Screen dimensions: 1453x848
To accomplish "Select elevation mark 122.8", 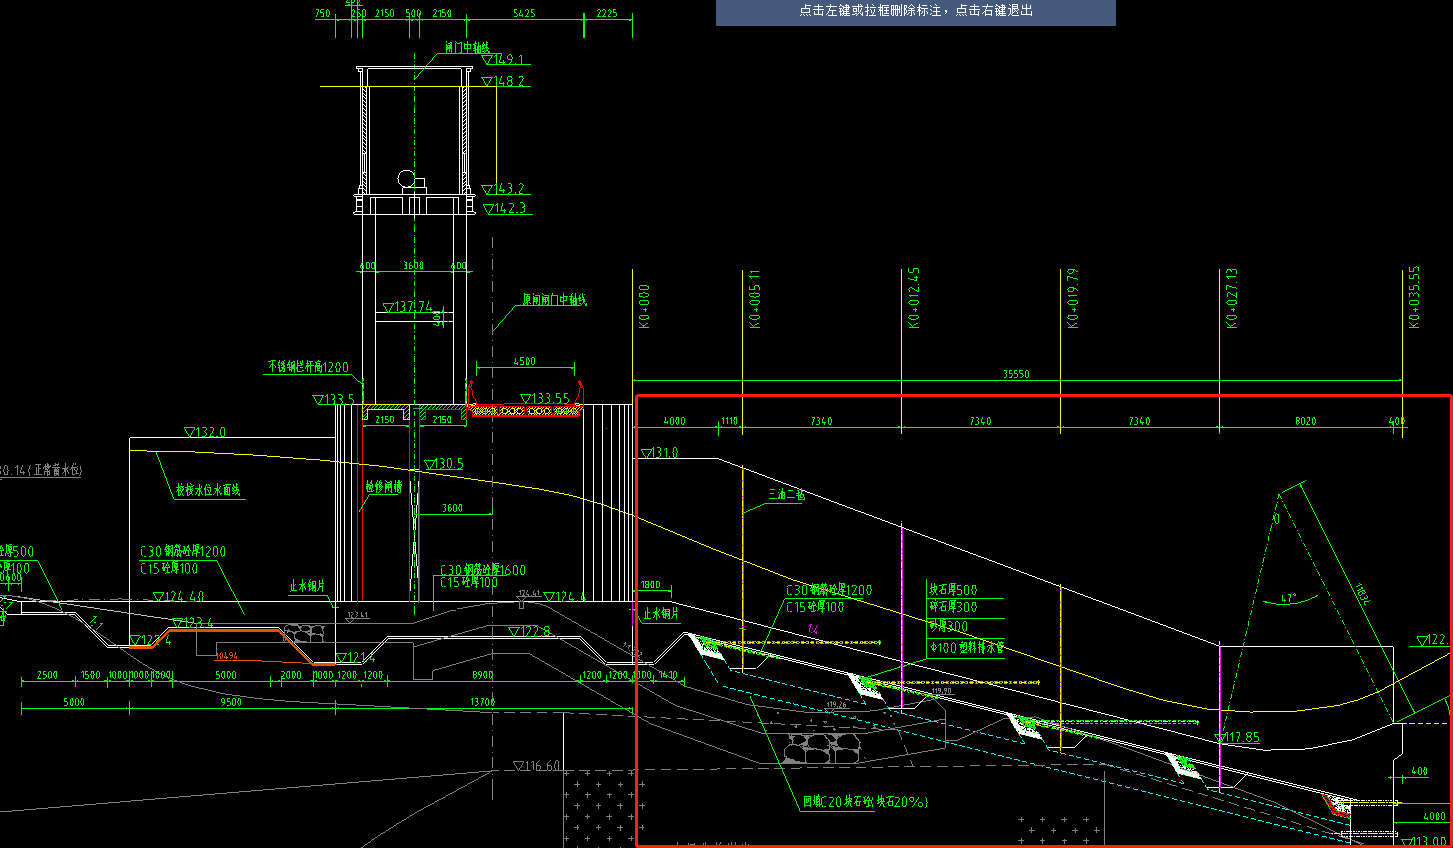I will coord(529,631).
